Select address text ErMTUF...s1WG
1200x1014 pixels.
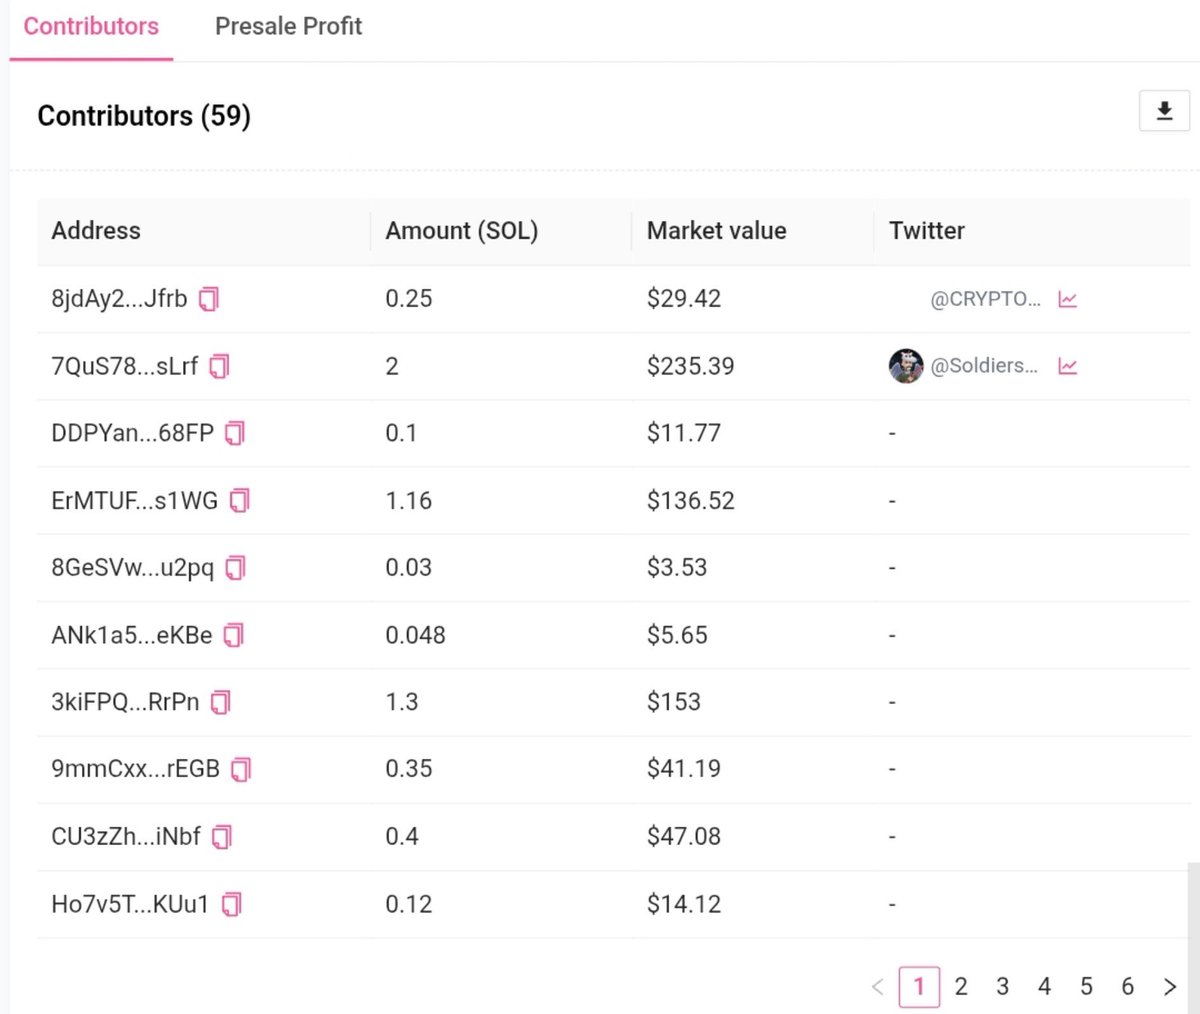pyautogui.click(x=135, y=501)
